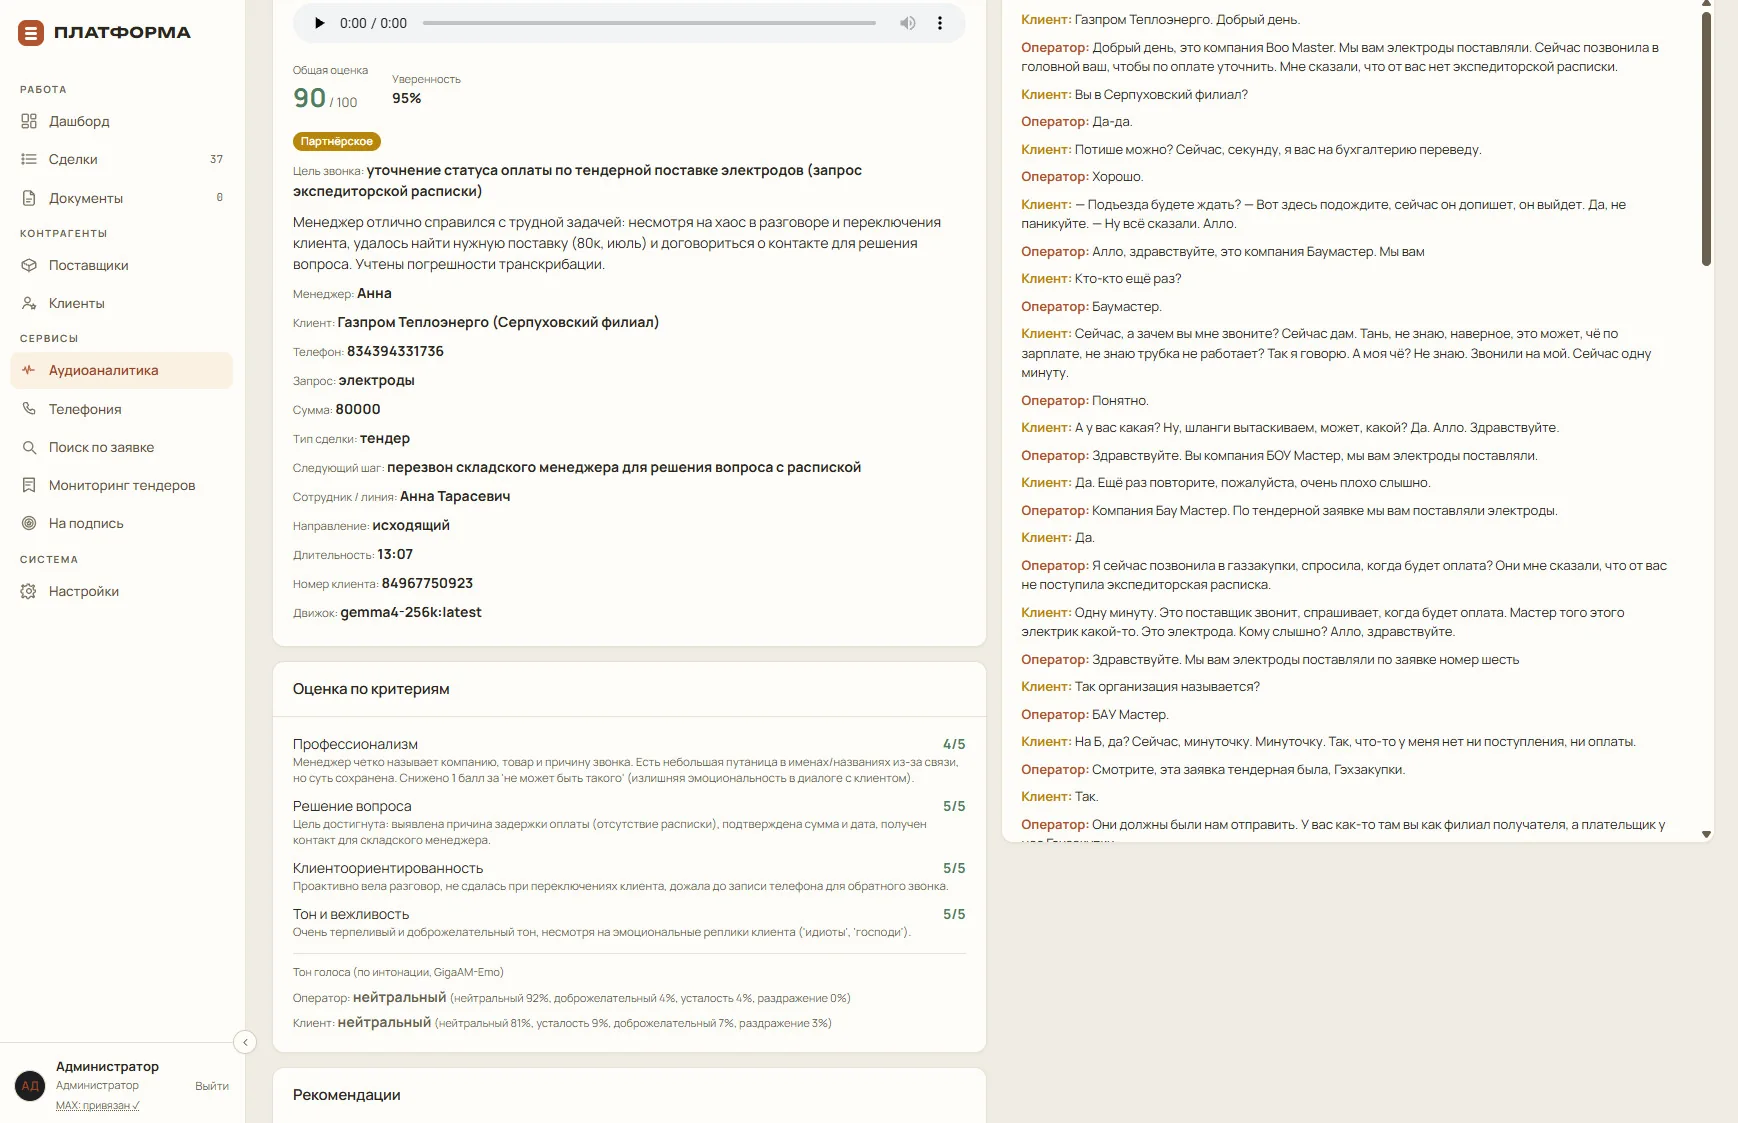Play the call audio recording

coord(319,23)
